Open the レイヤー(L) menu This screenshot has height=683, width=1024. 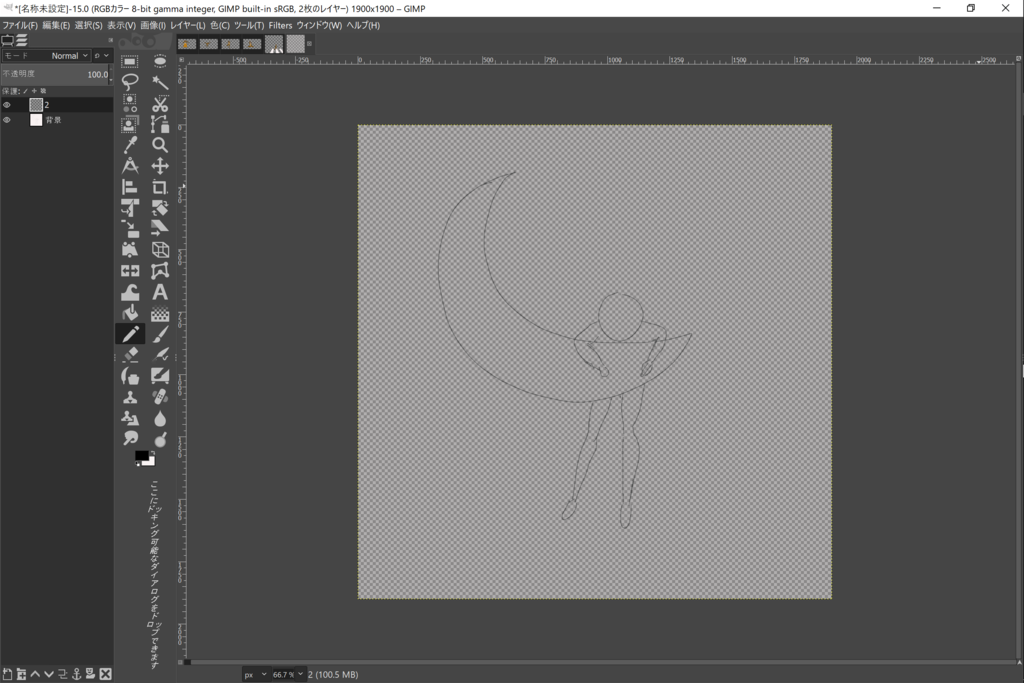coord(188,25)
